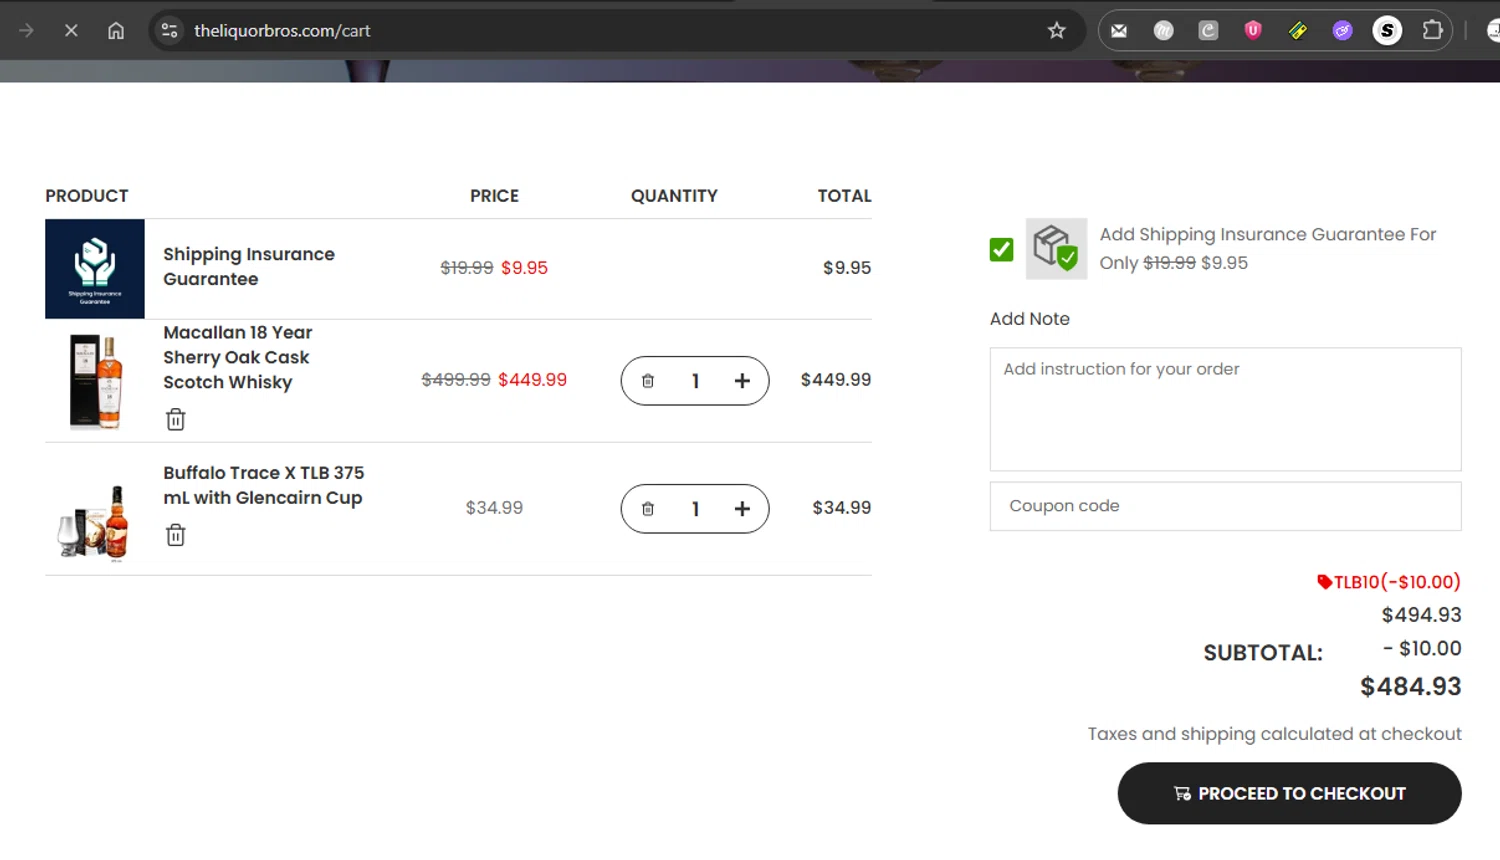Delete Buffalo Trace item using trash icon below name

click(x=176, y=535)
